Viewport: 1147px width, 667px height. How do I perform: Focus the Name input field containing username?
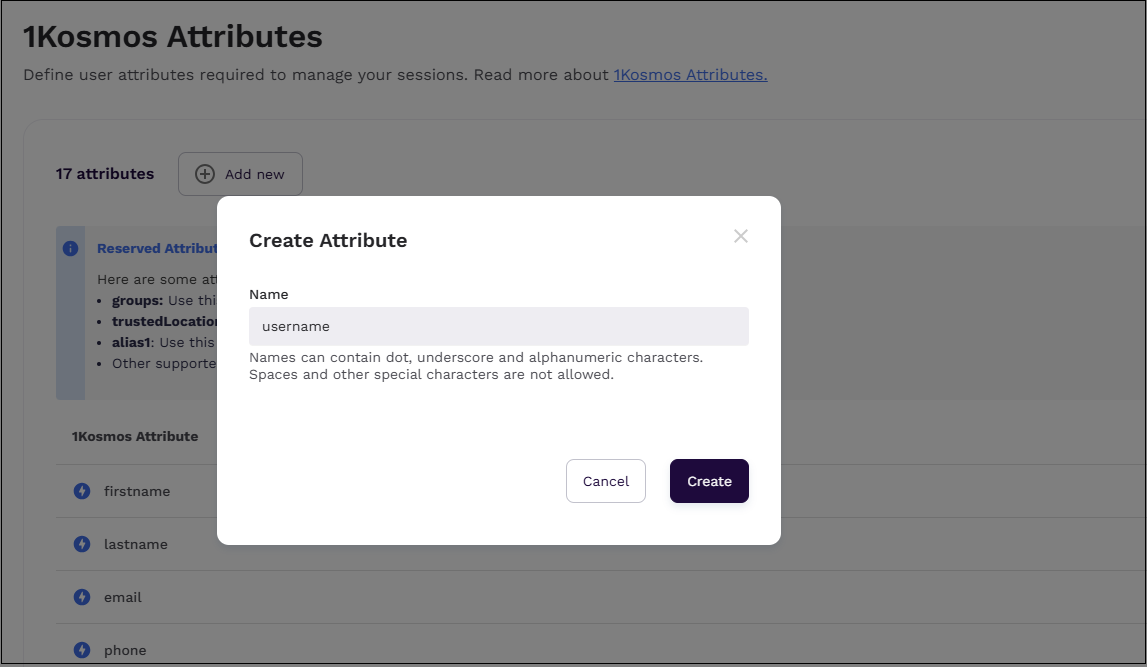point(498,326)
